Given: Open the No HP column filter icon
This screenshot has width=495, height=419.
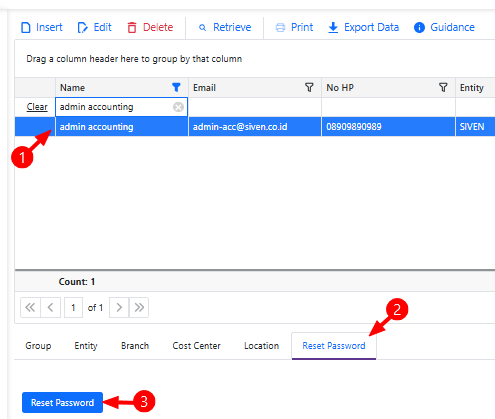Looking at the screenshot, I should pyautogui.click(x=443, y=87).
